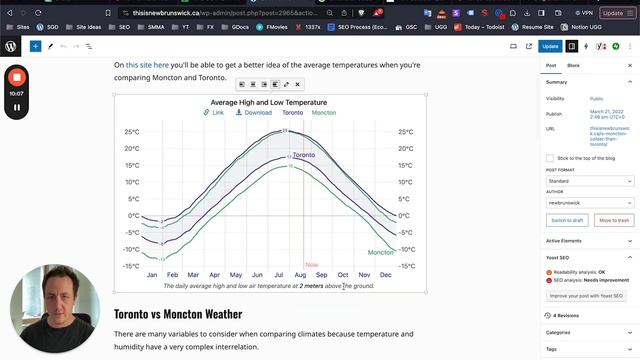Edit the publish date March 21, 2022
Viewport: 640px width, 360px height.
(x=607, y=114)
